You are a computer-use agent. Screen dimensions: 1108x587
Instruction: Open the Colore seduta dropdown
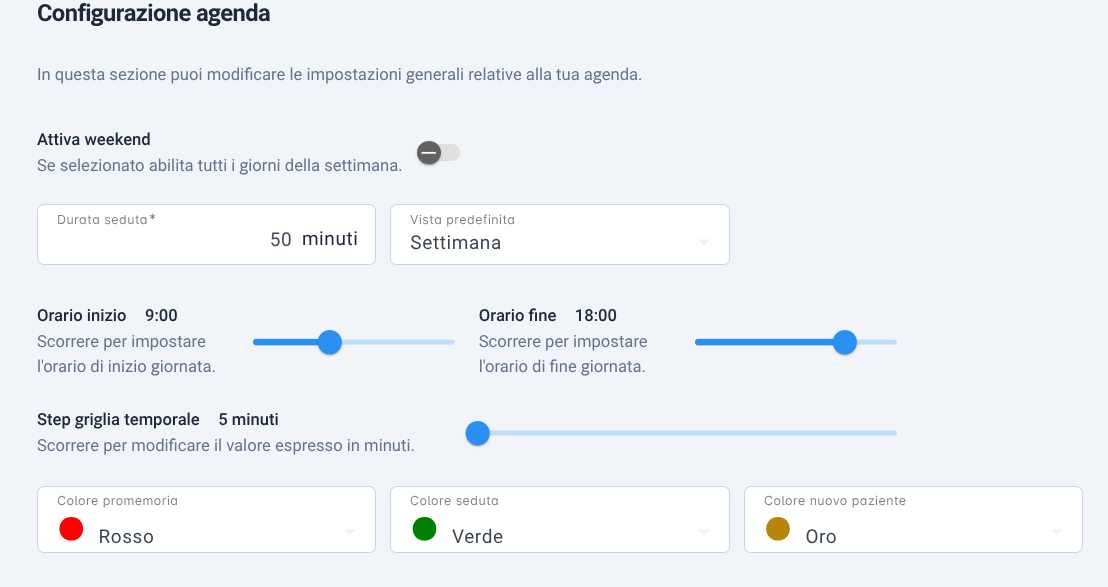click(x=560, y=519)
